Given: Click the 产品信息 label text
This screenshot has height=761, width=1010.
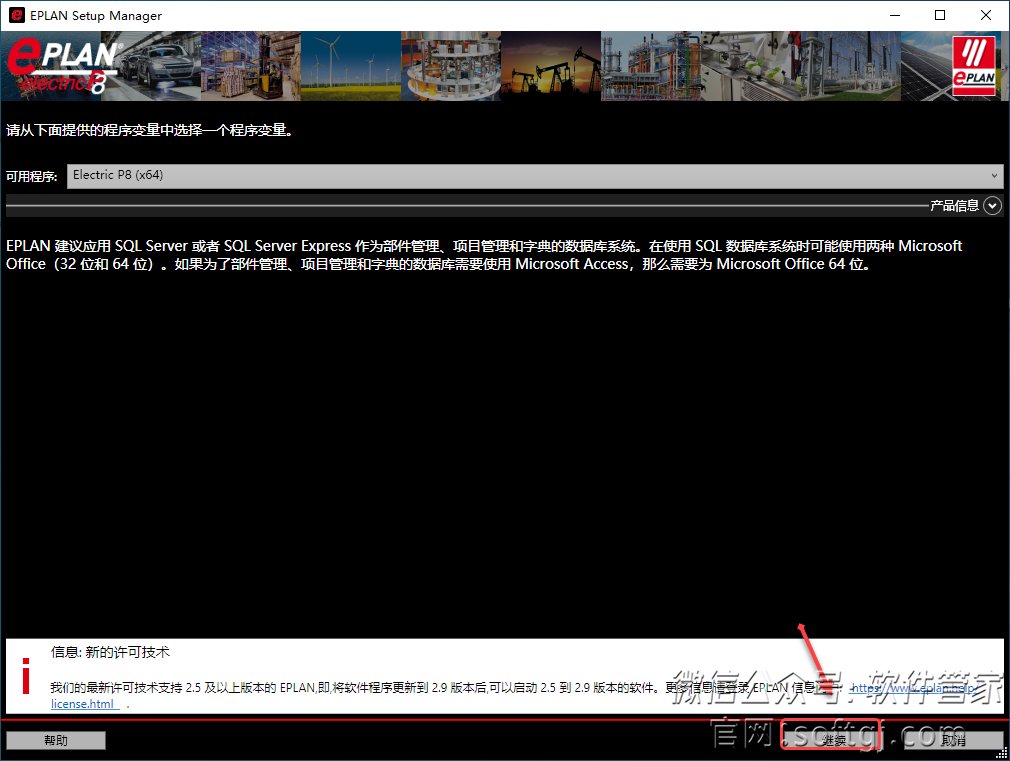Looking at the screenshot, I should [955, 206].
